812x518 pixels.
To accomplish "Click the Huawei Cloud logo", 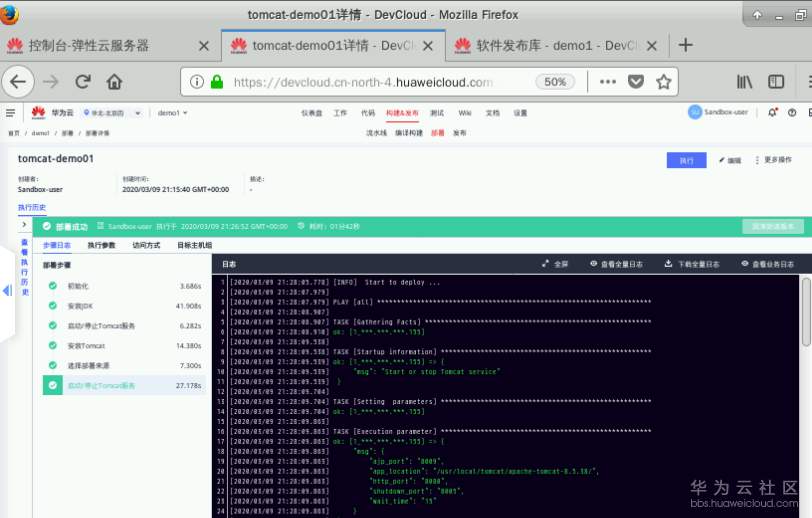I will [52, 112].
